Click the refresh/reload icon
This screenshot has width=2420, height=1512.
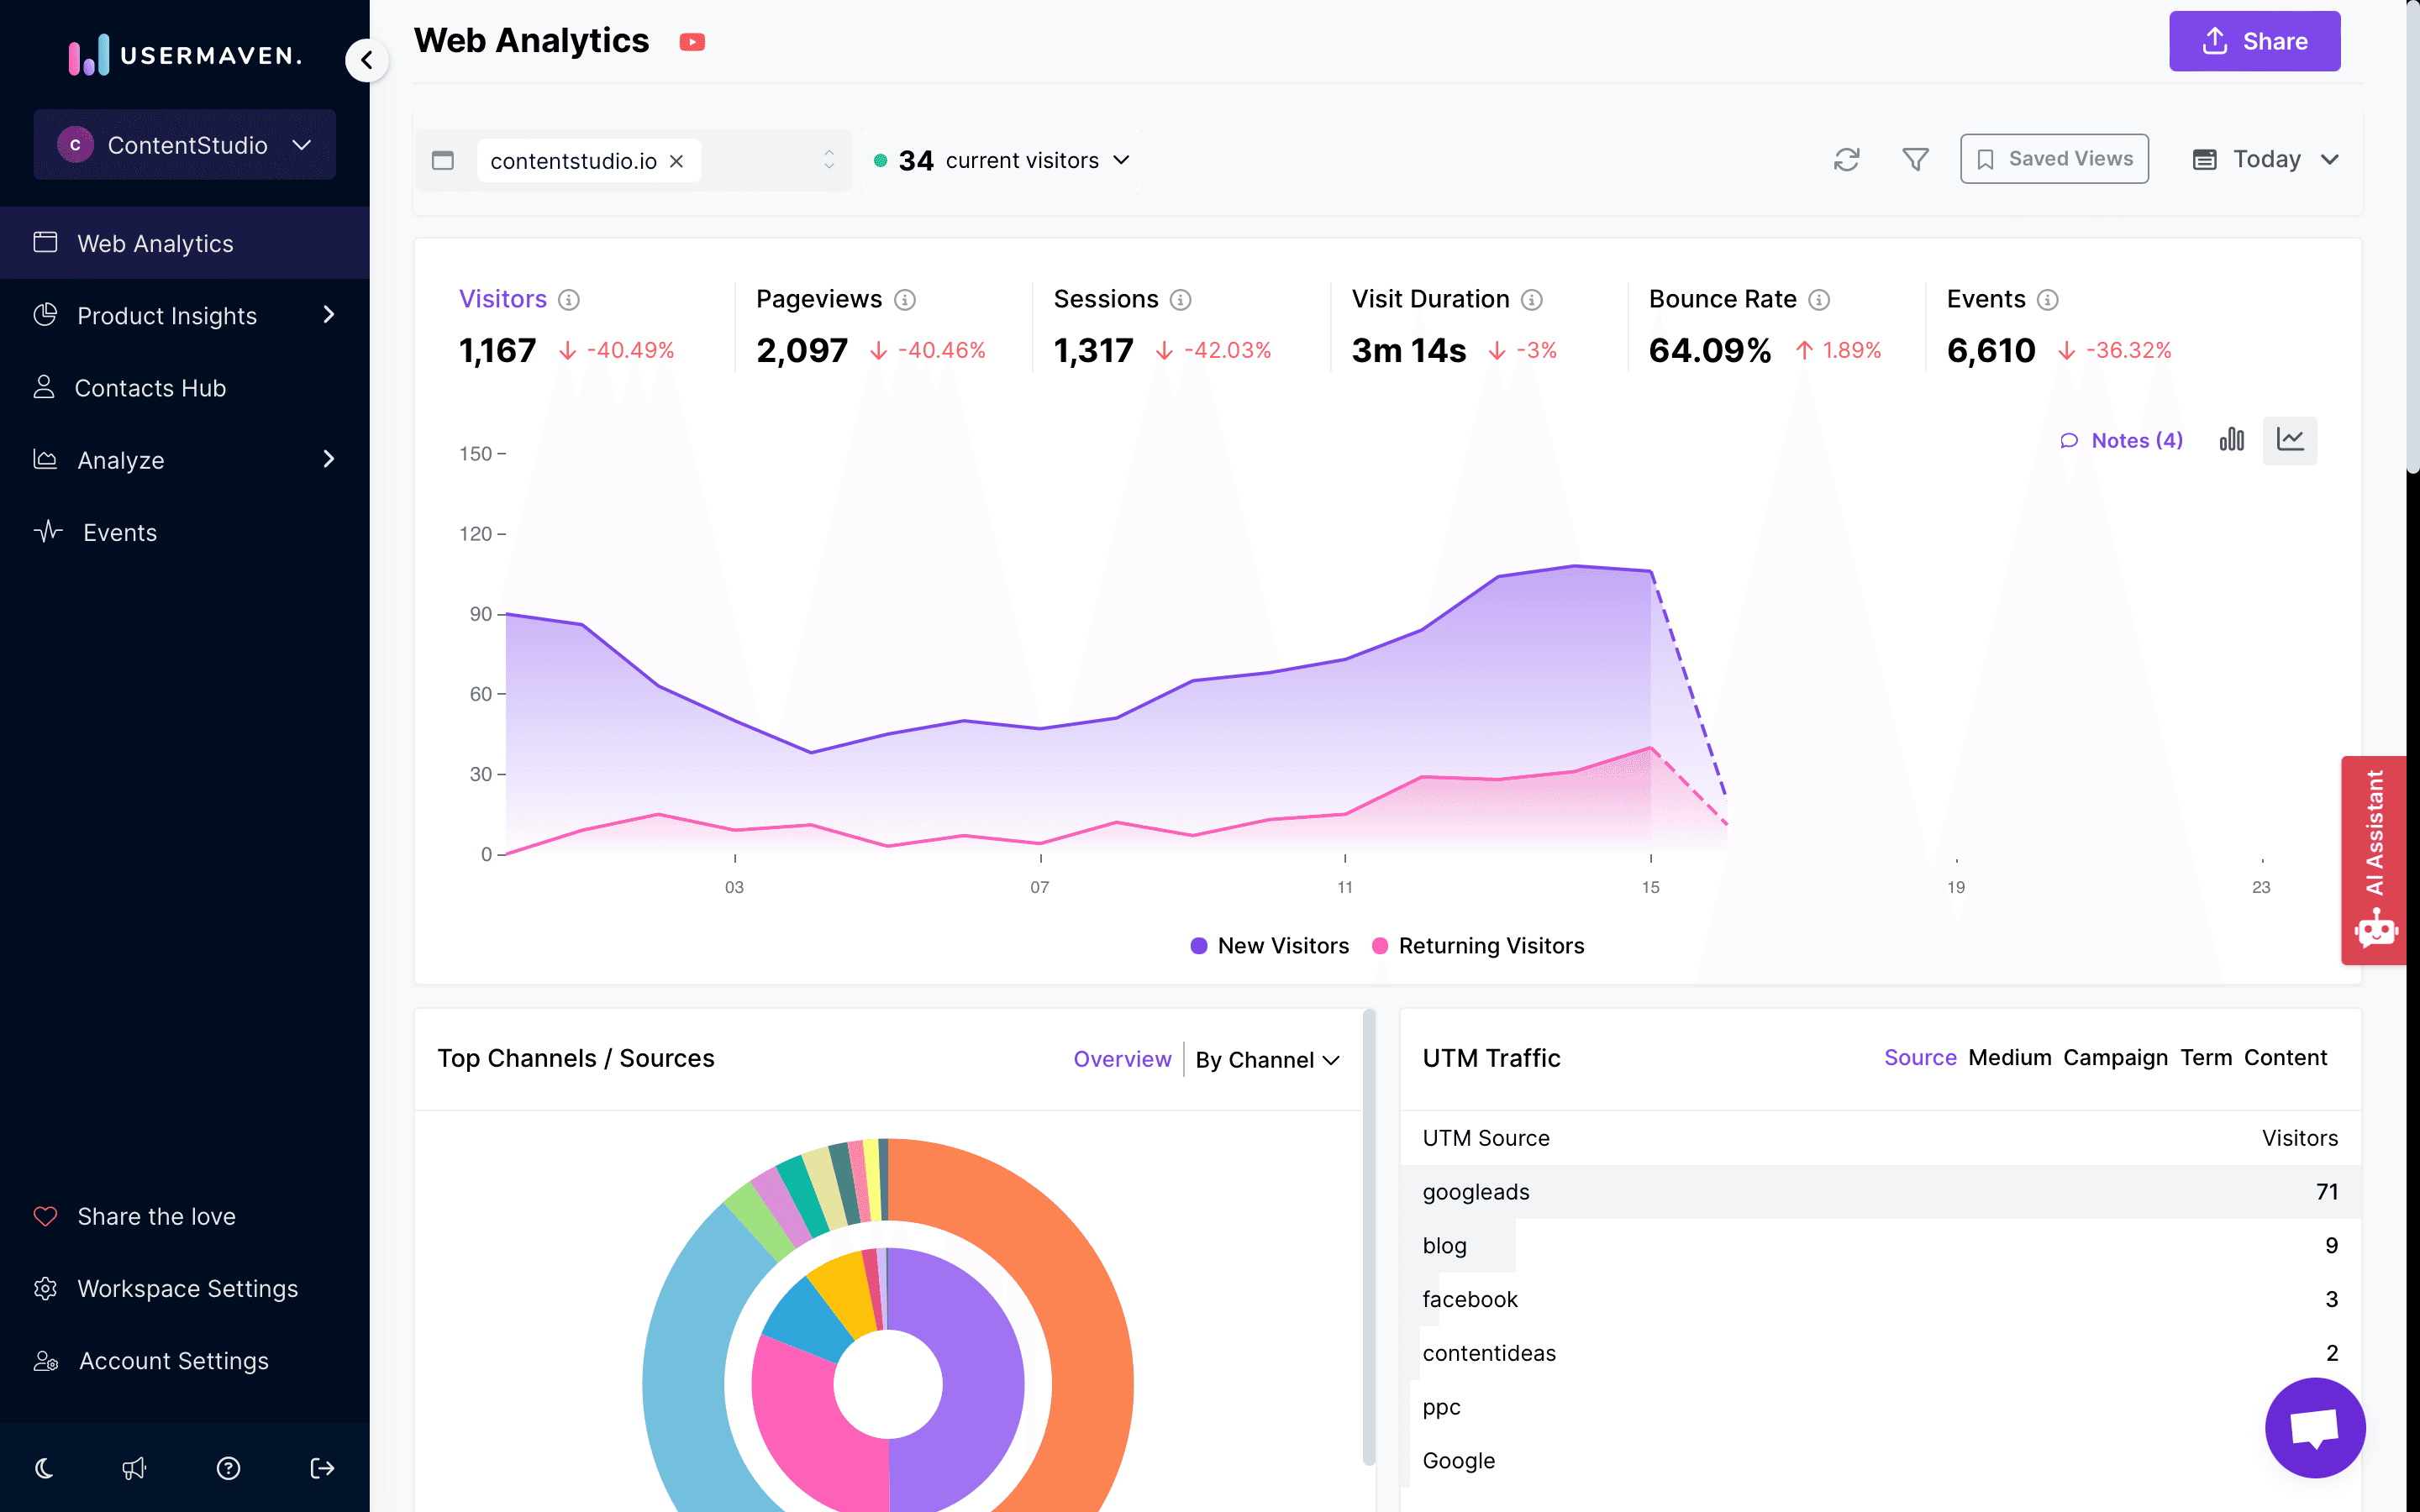1847,160
